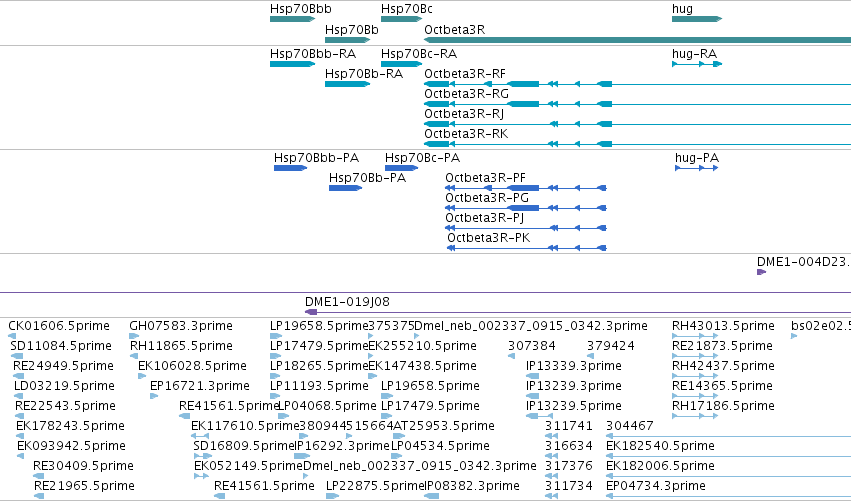Click the Hsp70Bb-RA transcript glyph
The image size is (851, 501).
(347, 84)
